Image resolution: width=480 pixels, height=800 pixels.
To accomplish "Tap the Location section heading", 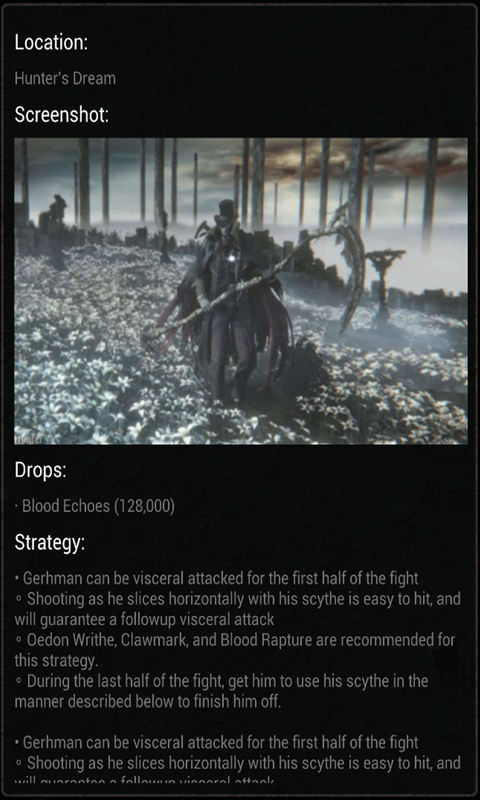I will [x=51, y=42].
